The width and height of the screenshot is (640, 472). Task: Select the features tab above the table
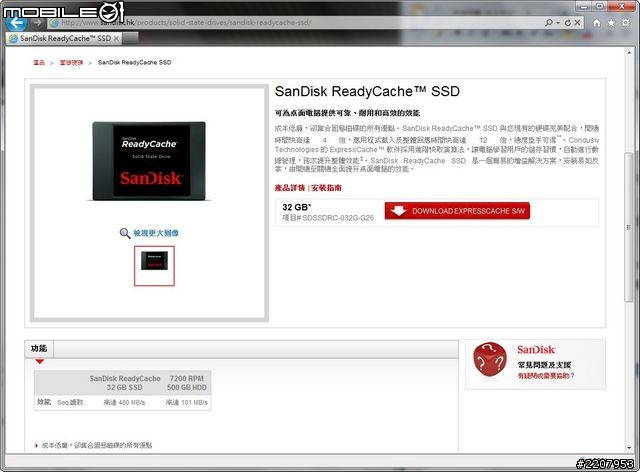[39, 348]
